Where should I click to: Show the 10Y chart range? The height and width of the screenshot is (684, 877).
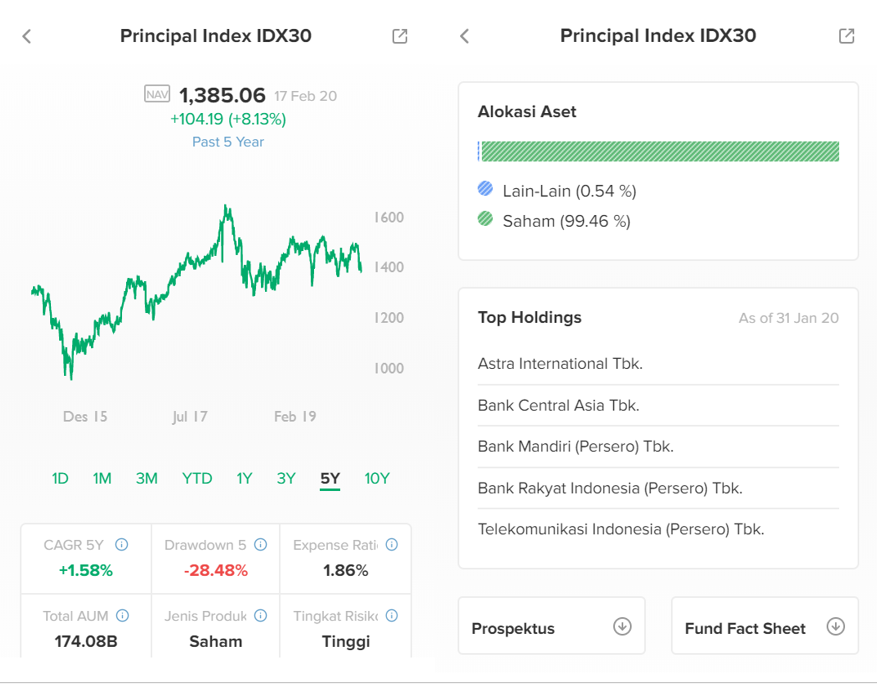click(377, 478)
